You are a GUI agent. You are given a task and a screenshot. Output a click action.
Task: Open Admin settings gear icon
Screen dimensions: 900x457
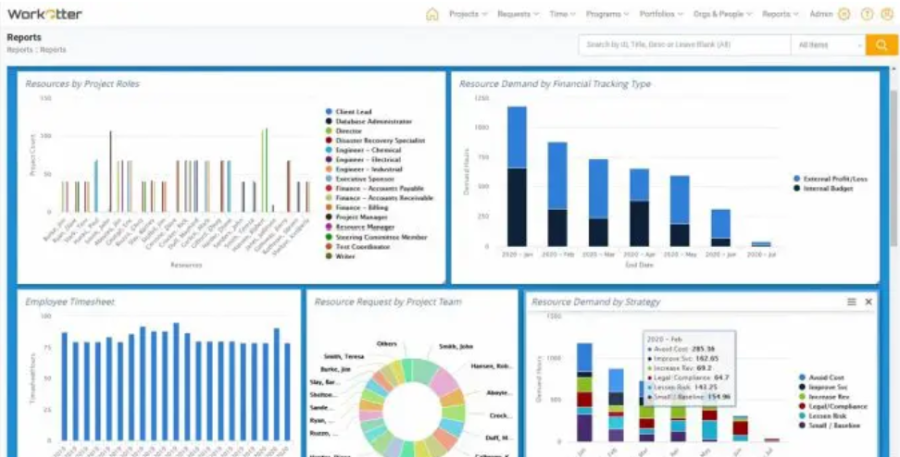click(x=844, y=14)
